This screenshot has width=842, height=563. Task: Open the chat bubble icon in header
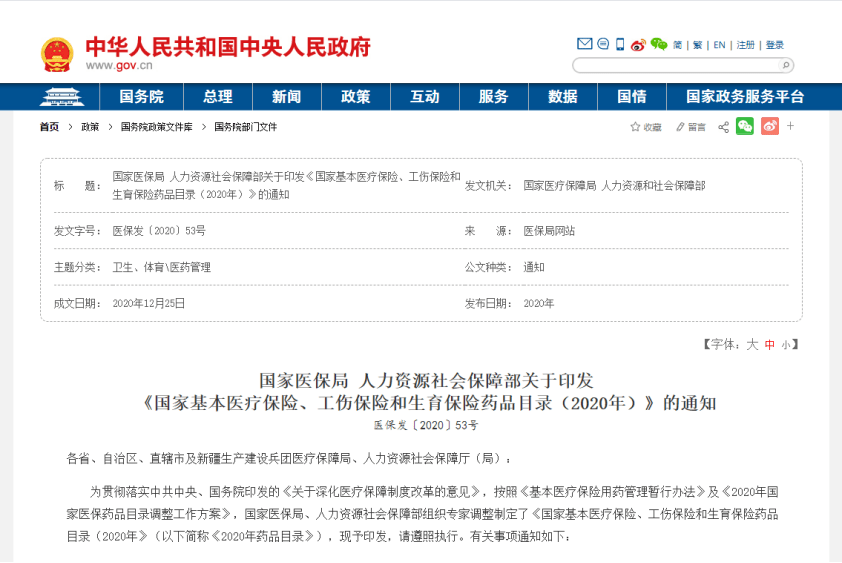pyautogui.click(x=603, y=44)
